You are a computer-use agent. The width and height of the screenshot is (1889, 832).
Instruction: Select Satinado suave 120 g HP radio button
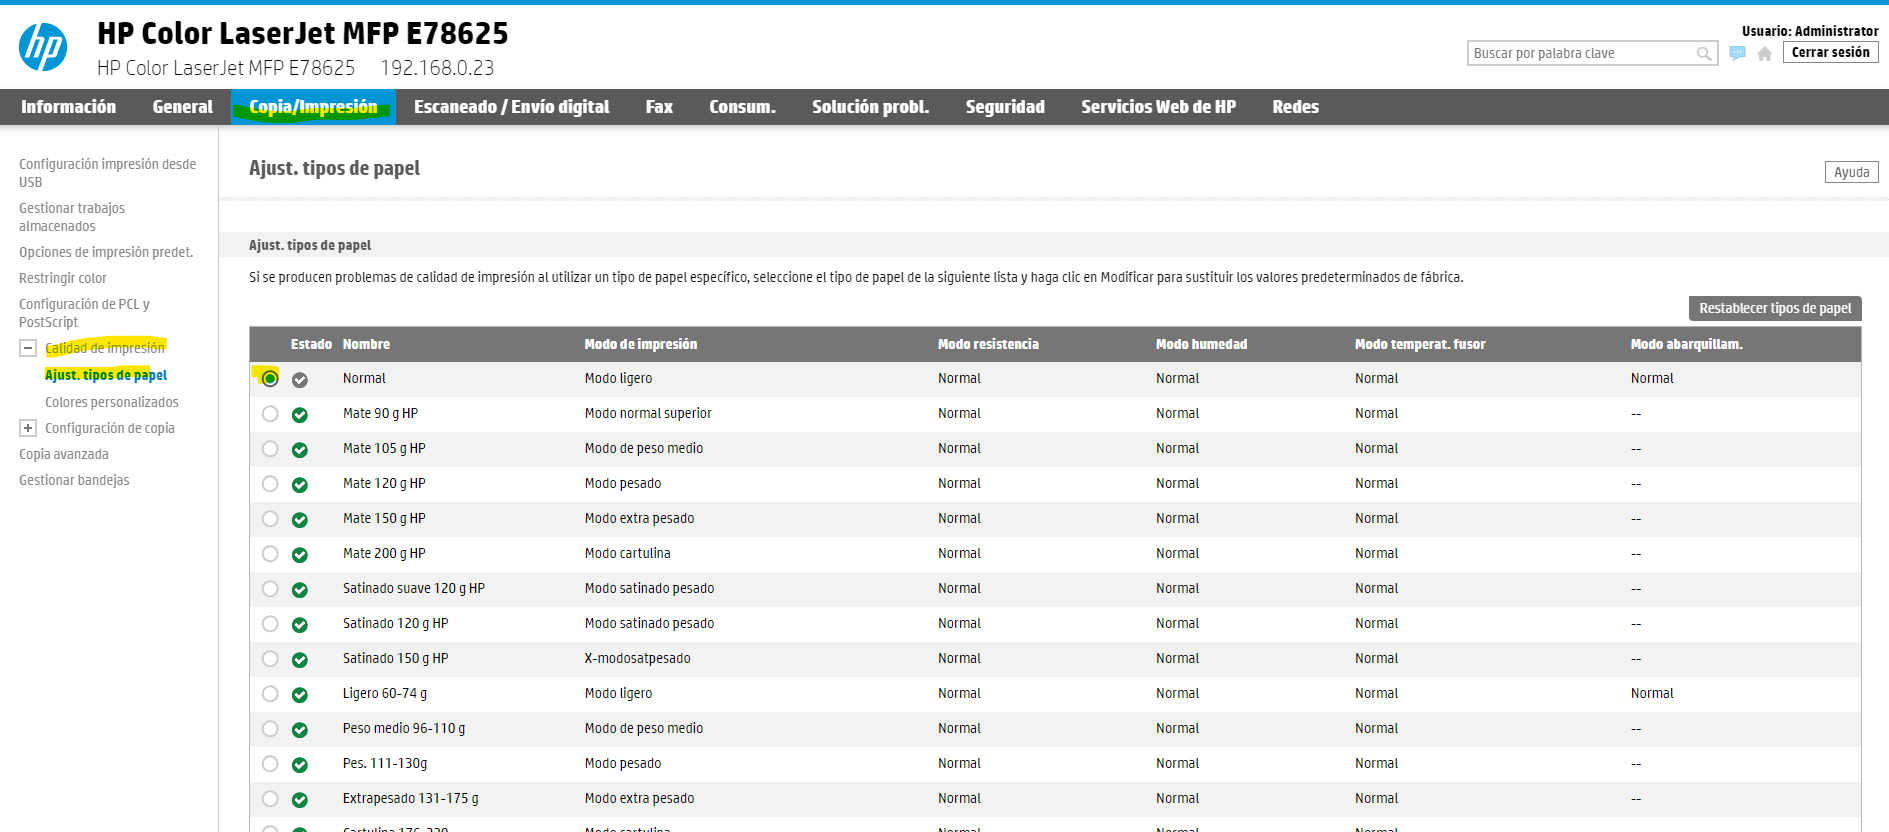pyautogui.click(x=270, y=588)
